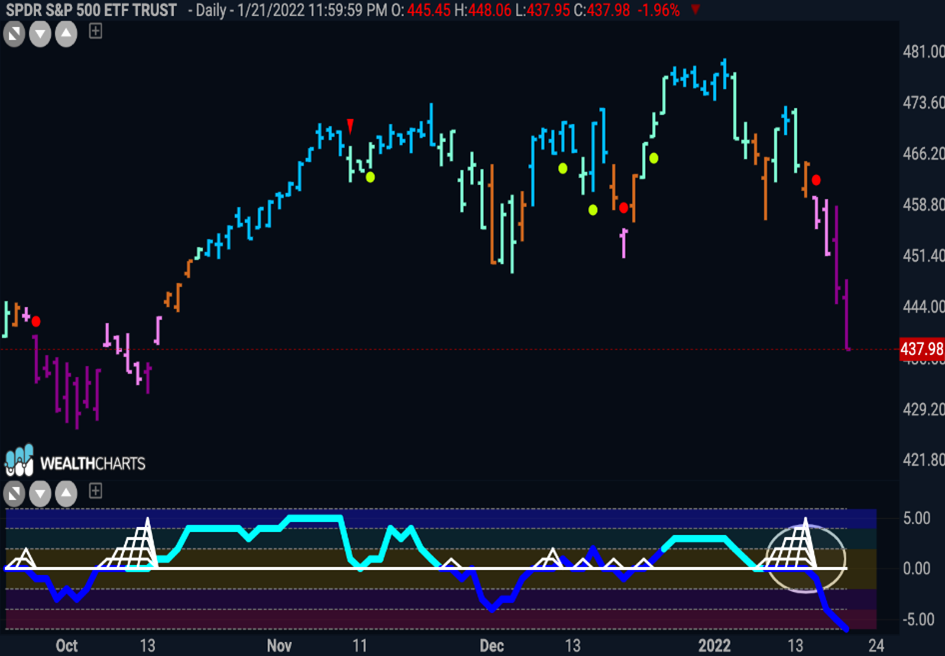Click the Dec date axis label
Screen dimensions: 945x656
coord(492,646)
